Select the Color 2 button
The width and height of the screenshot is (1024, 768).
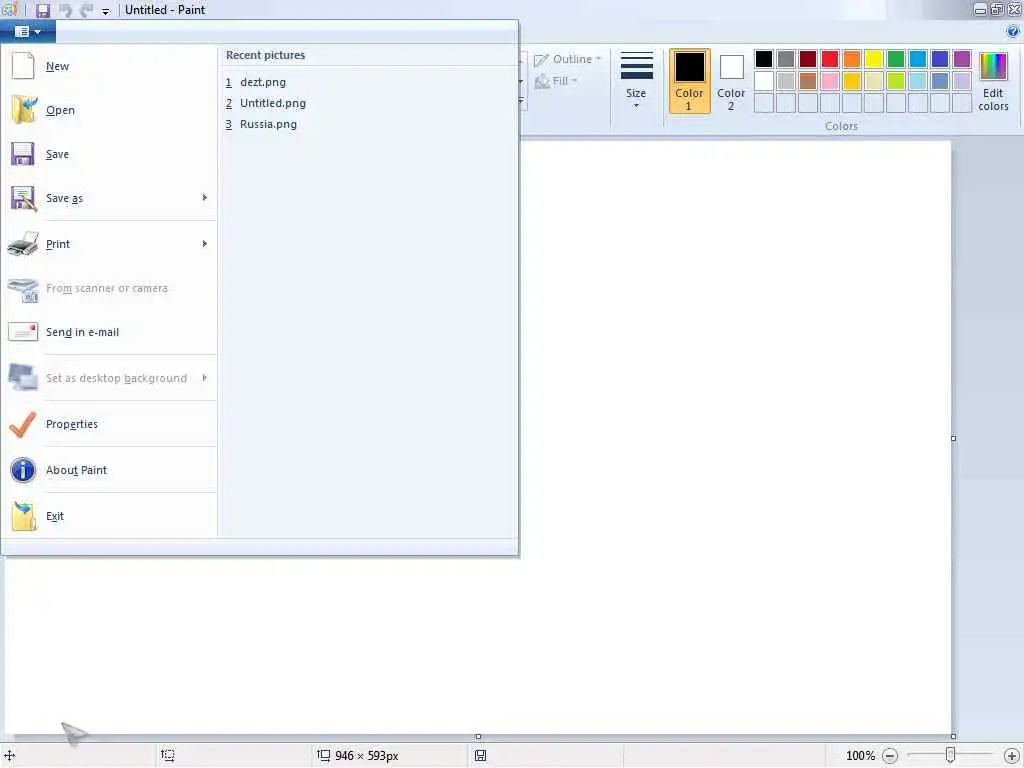tap(731, 81)
